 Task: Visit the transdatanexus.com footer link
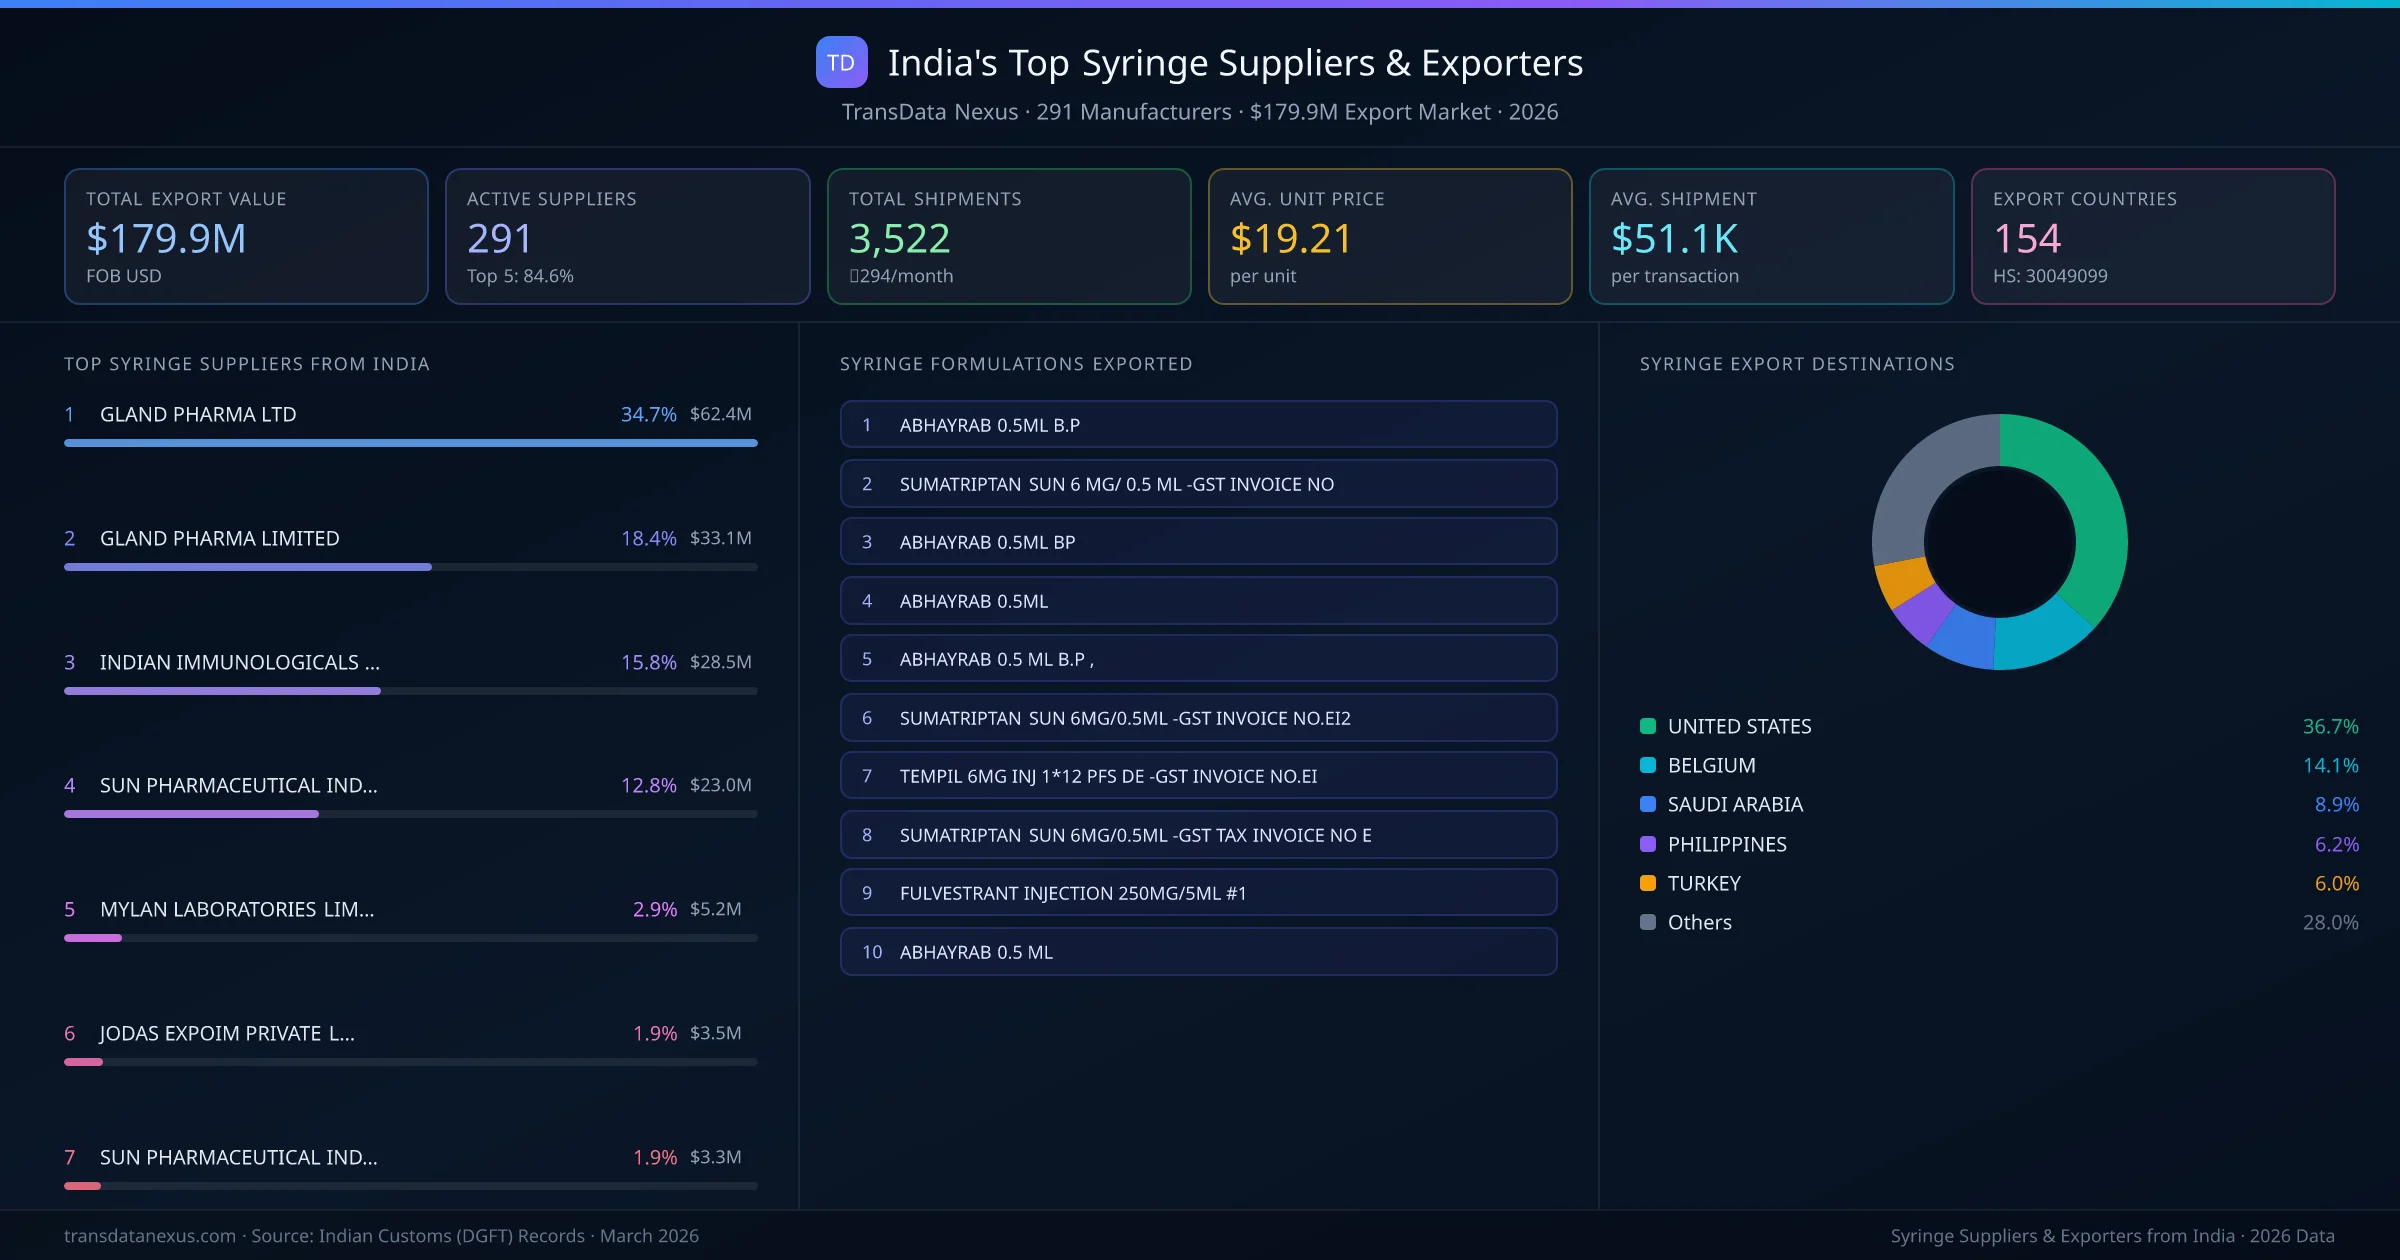pyautogui.click(x=148, y=1236)
